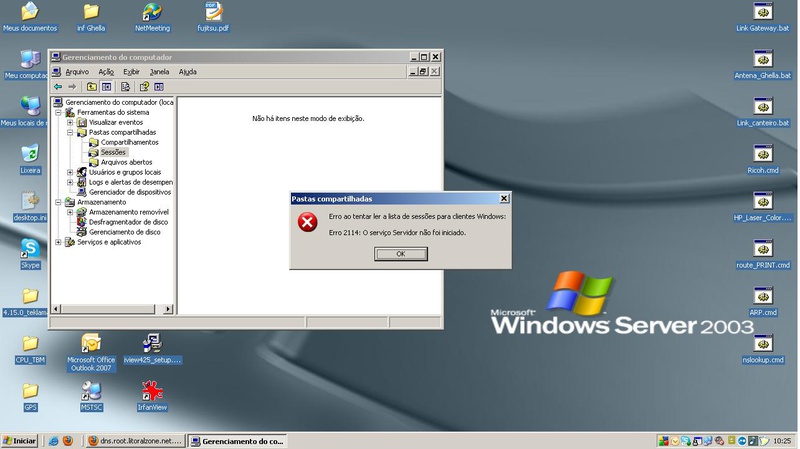
Task: Click the Export list toolbar icon
Action: pyautogui.click(x=125, y=87)
